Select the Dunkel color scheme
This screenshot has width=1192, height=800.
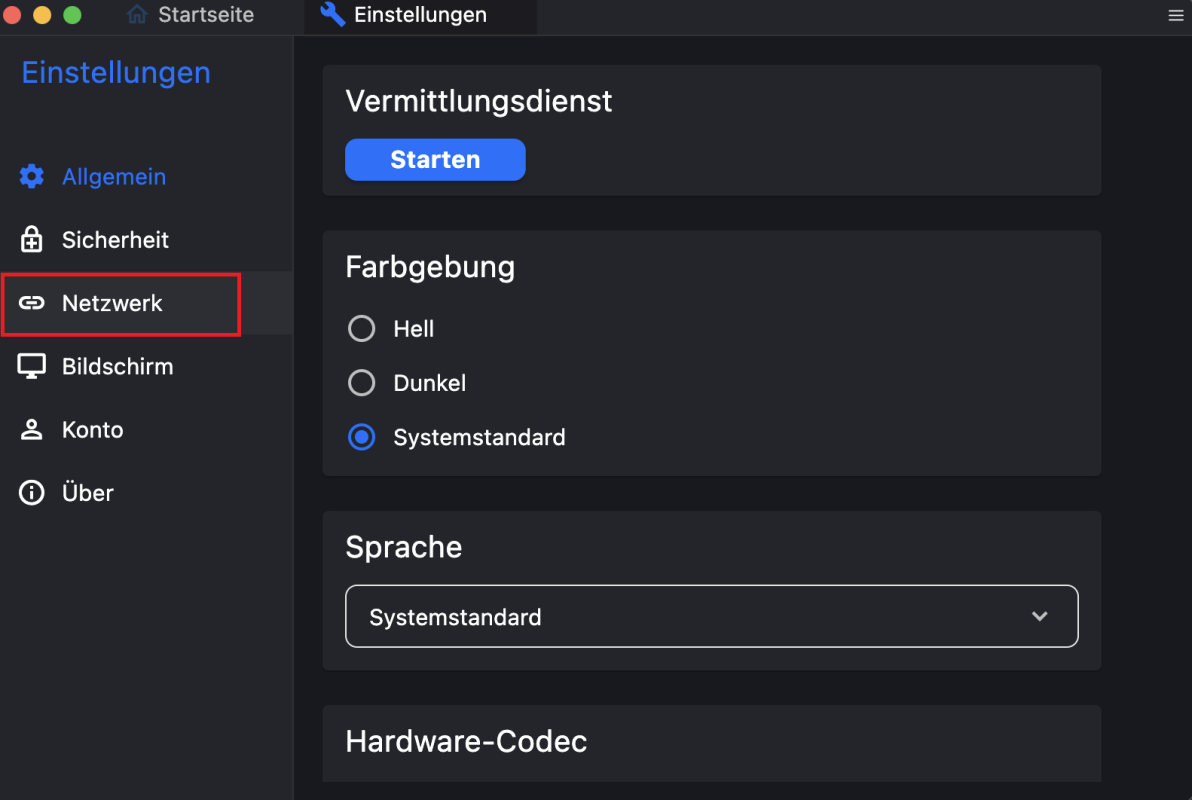pyautogui.click(x=361, y=383)
